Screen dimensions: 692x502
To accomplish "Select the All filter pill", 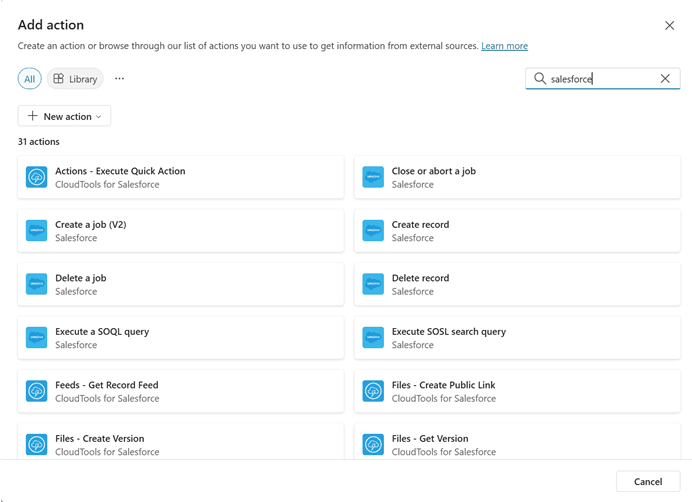I will click(x=30, y=79).
